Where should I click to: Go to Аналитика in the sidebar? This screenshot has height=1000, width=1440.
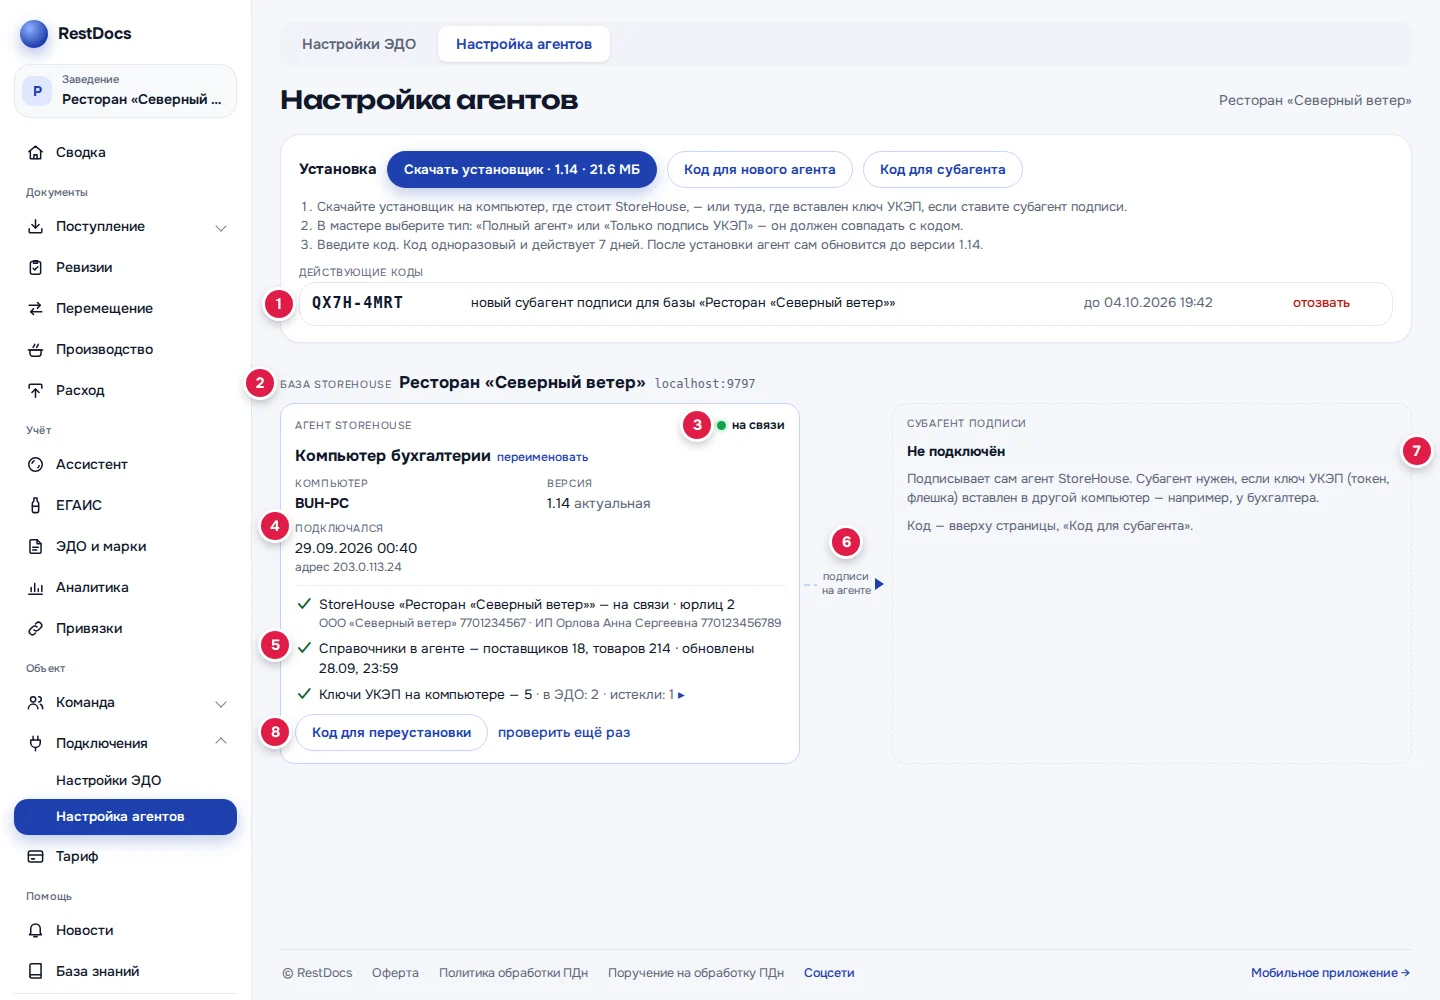click(125, 588)
